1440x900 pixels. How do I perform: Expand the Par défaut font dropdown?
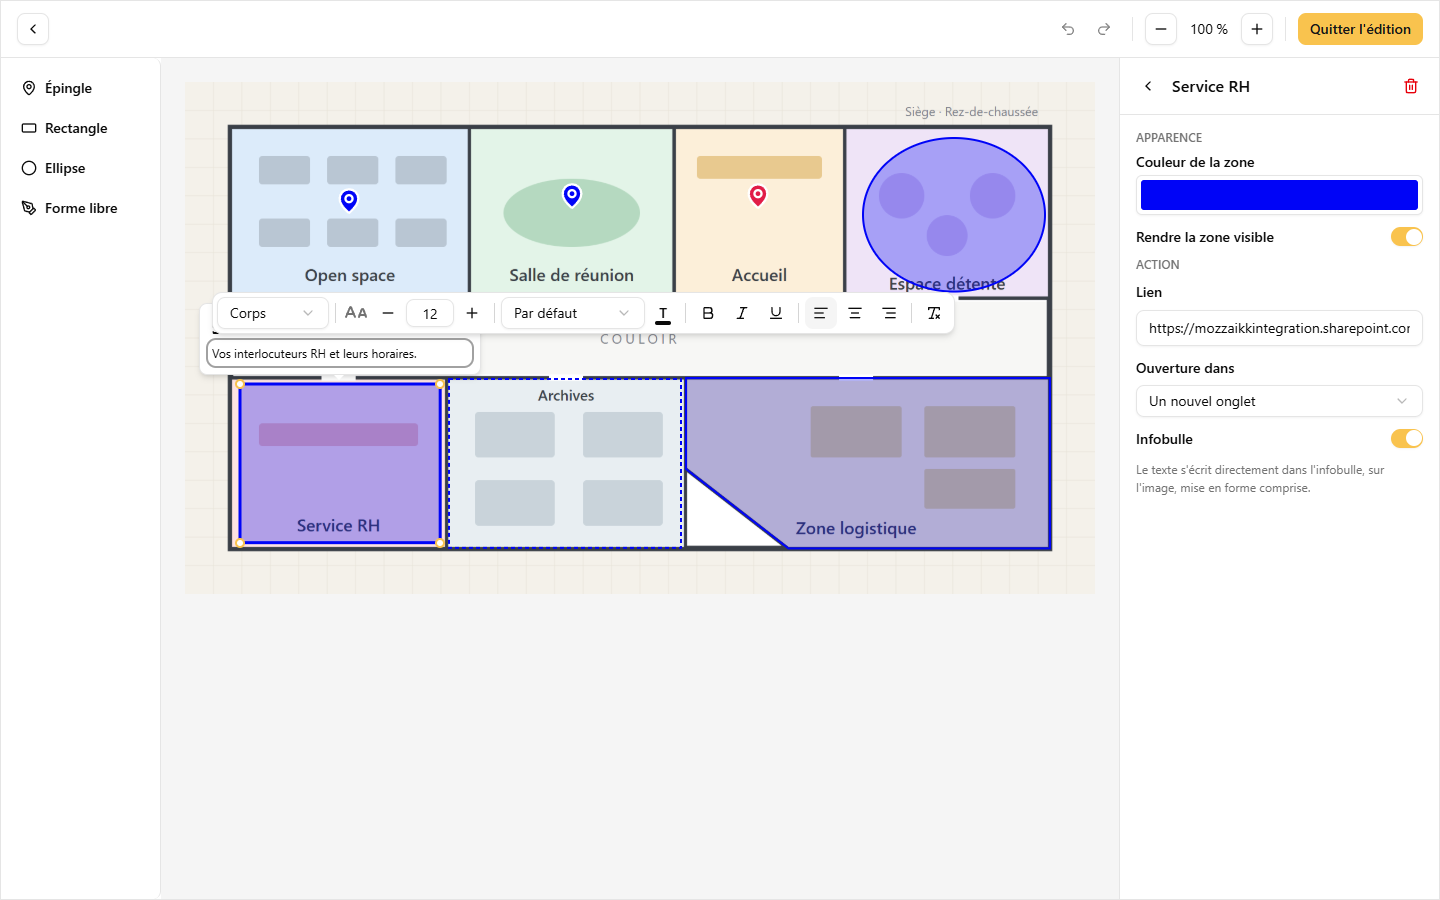pyautogui.click(x=572, y=313)
